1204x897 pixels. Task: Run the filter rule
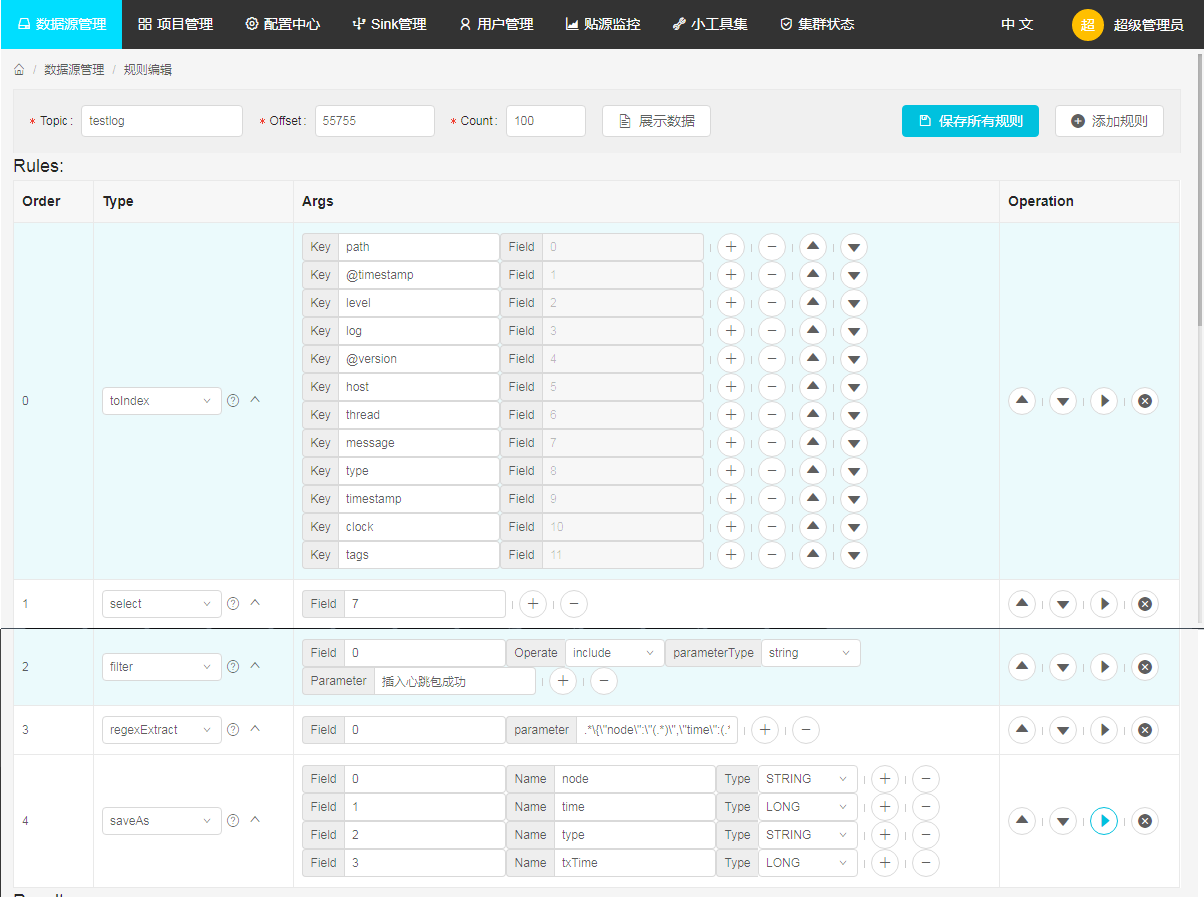1104,667
